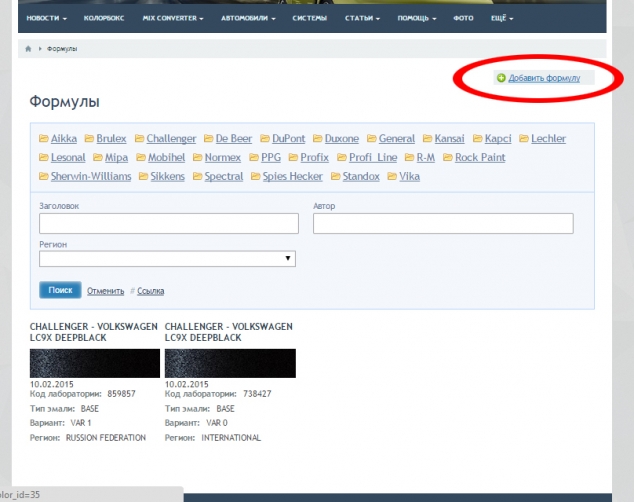Click the Заголовок input field
The image size is (634, 502).
click(169, 224)
